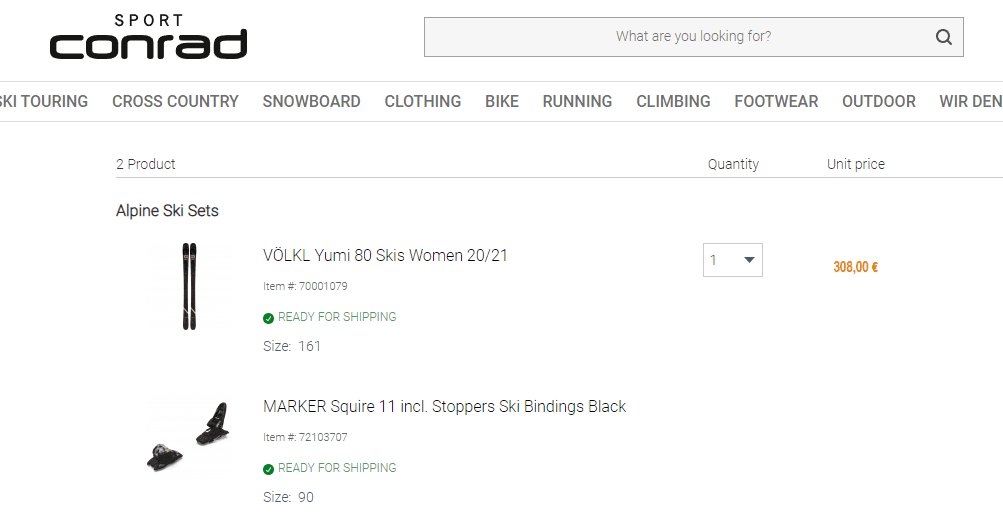Select the Footwear category
The image size is (1003, 520).
point(776,101)
